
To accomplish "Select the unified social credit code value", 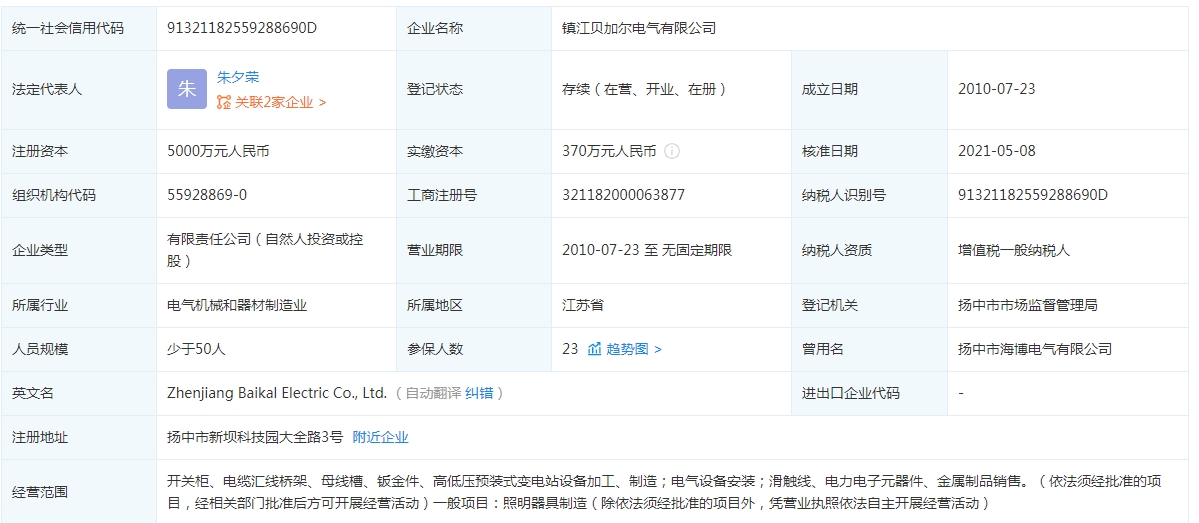I will coord(242,28).
